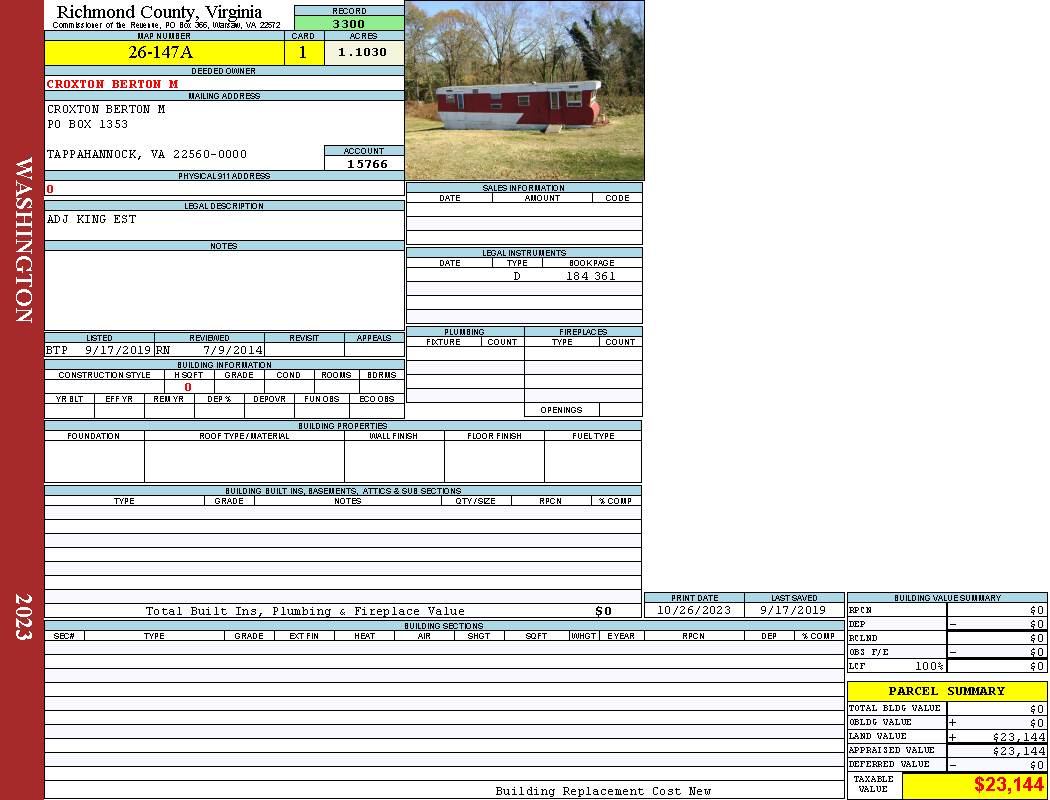This screenshot has height=800, width=1050.
Task: Click the card number 1 cell
Action: 303,53
